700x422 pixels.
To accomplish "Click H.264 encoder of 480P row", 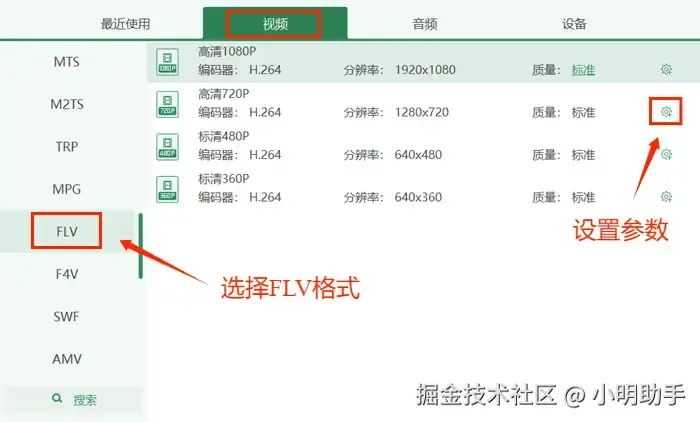I will (265, 155).
